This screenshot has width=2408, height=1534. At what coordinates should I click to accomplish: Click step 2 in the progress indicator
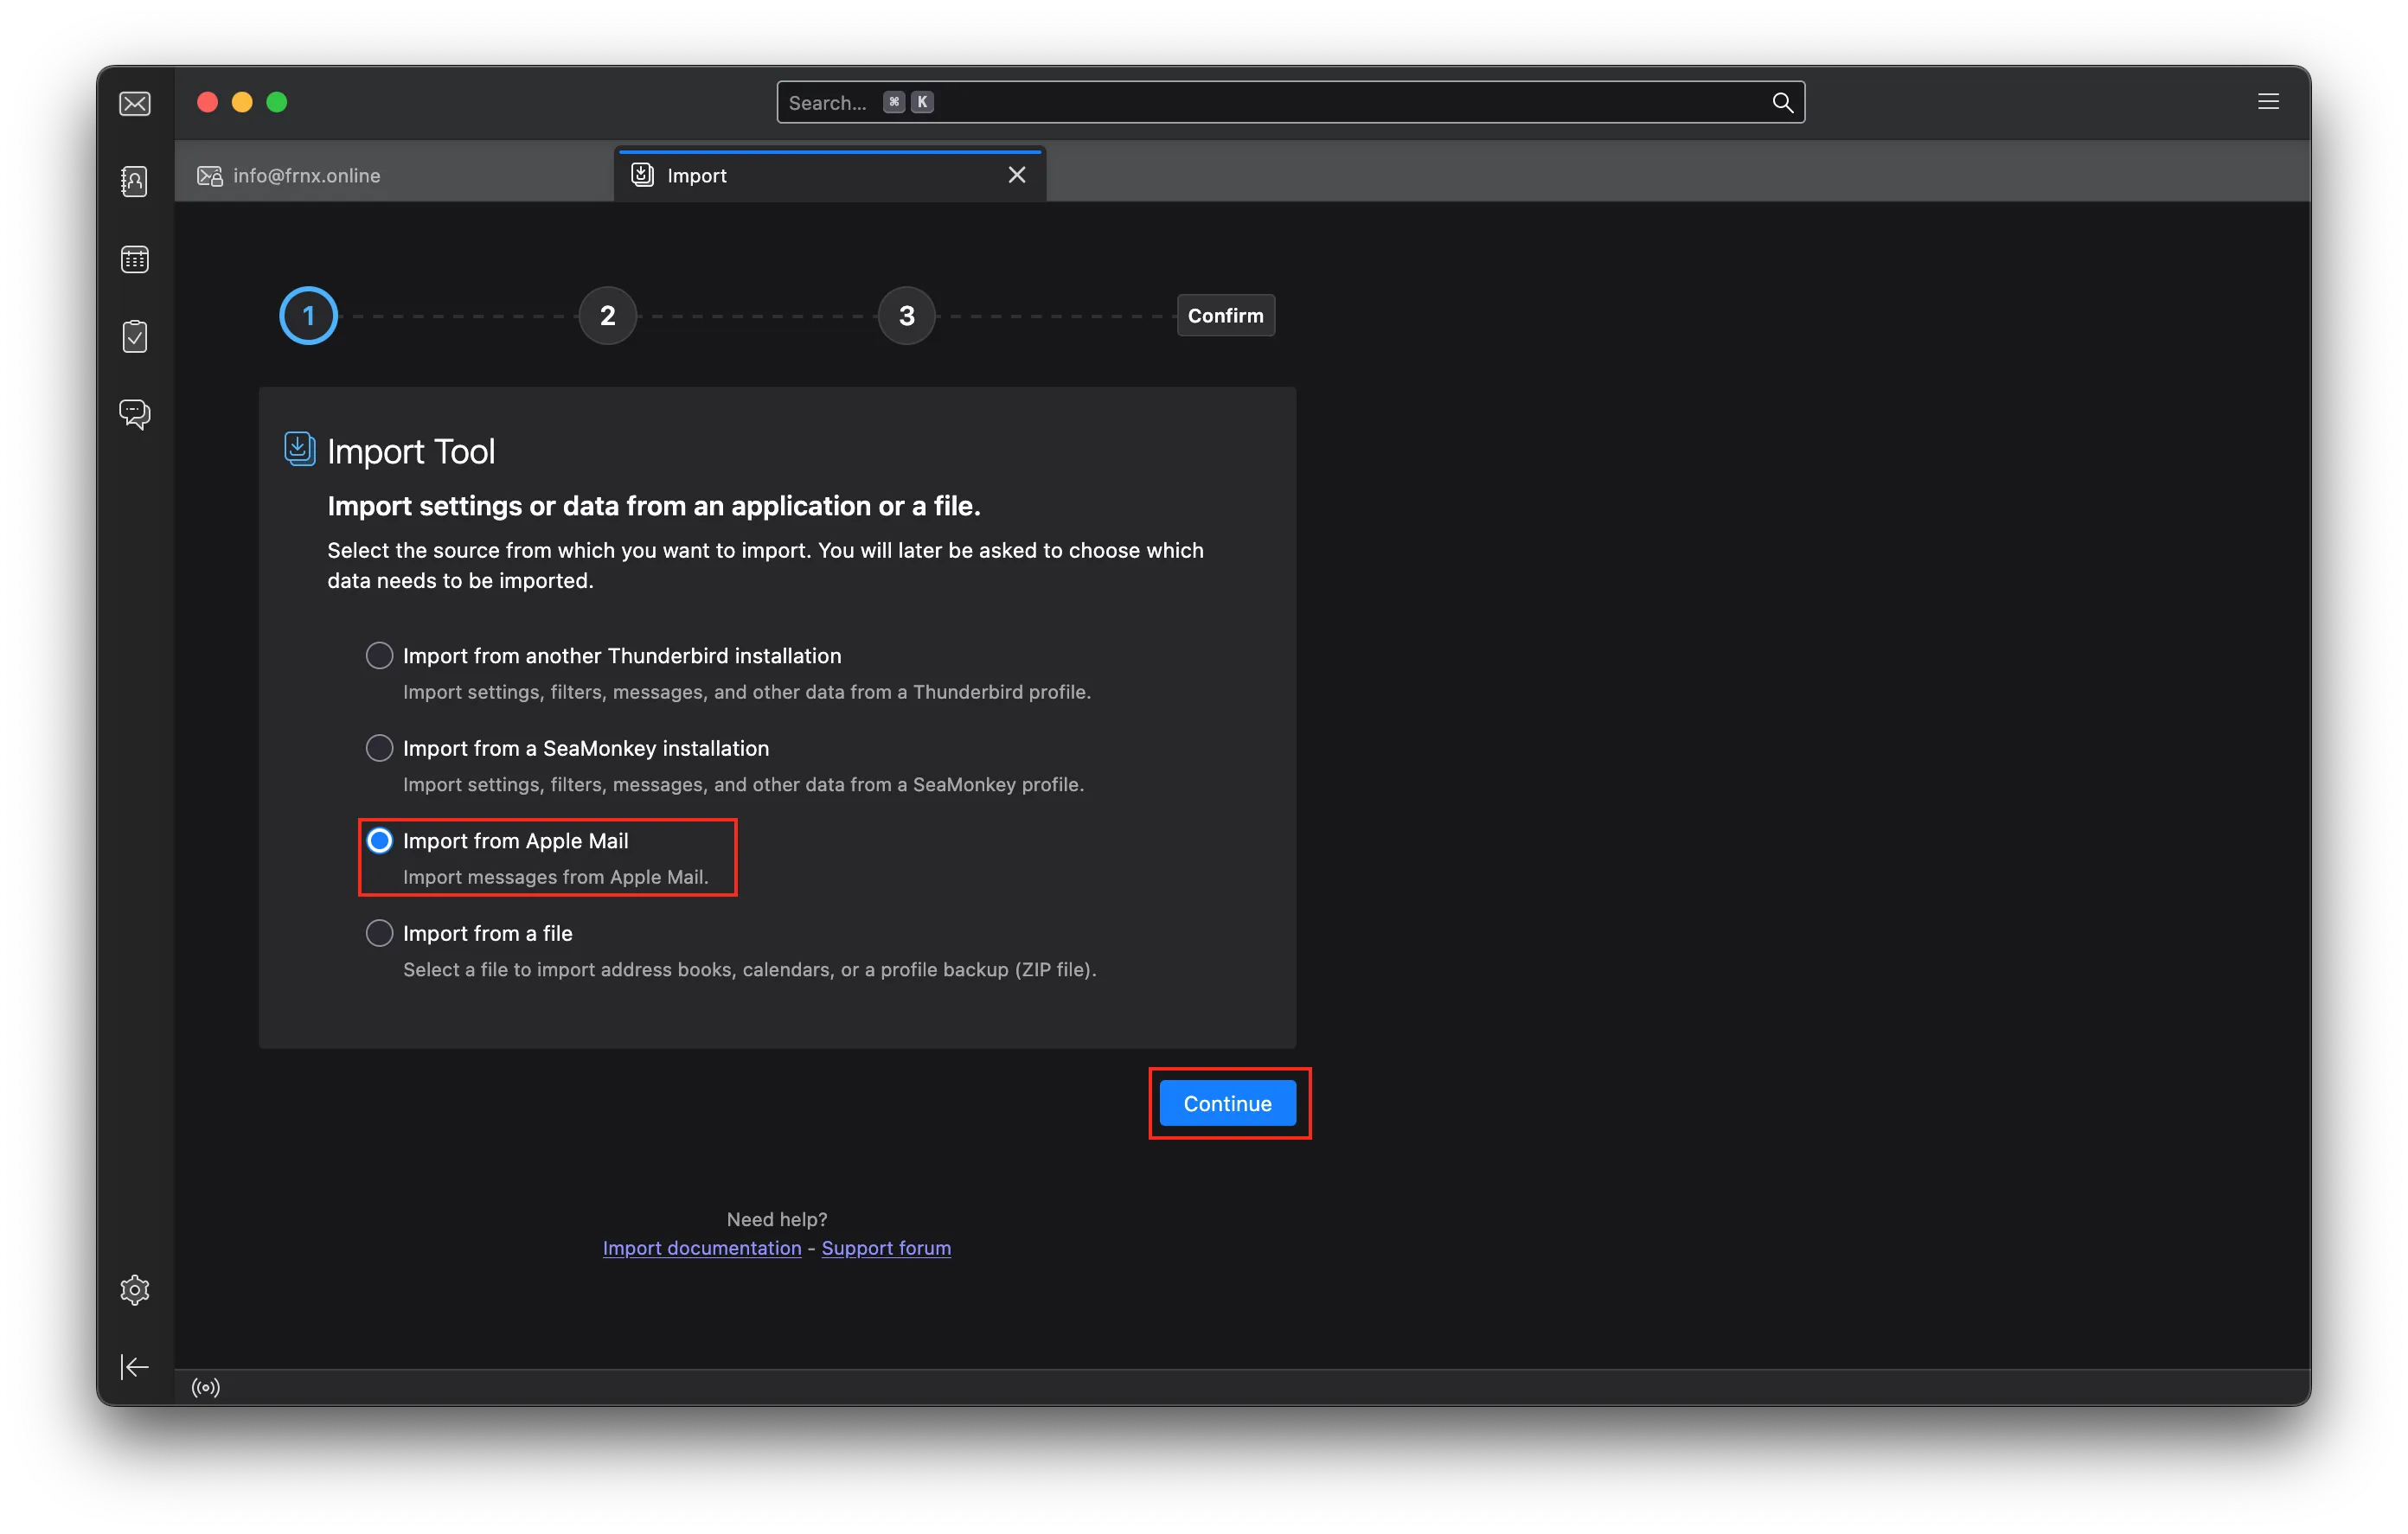pyautogui.click(x=607, y=315)
